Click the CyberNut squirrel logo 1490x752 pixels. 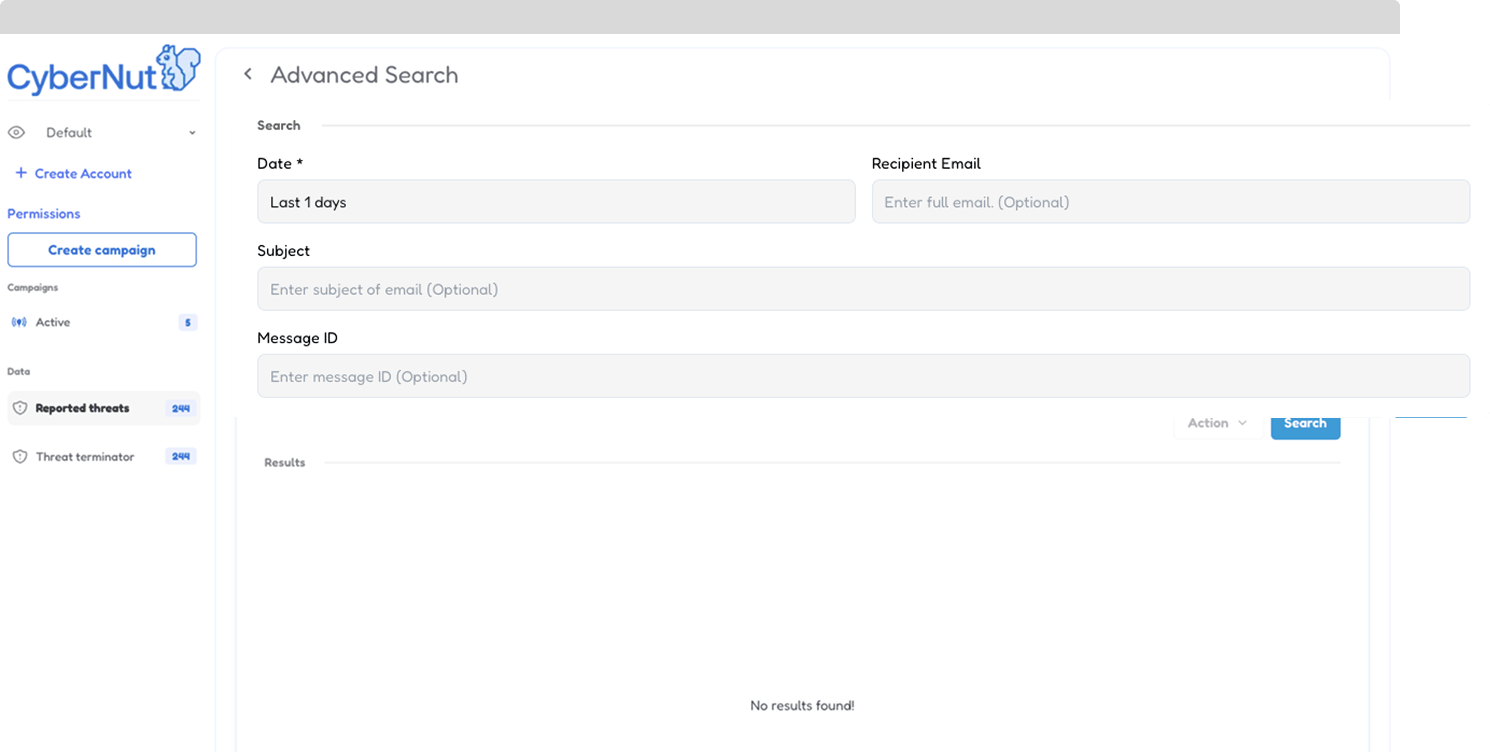tap(103, 71)
